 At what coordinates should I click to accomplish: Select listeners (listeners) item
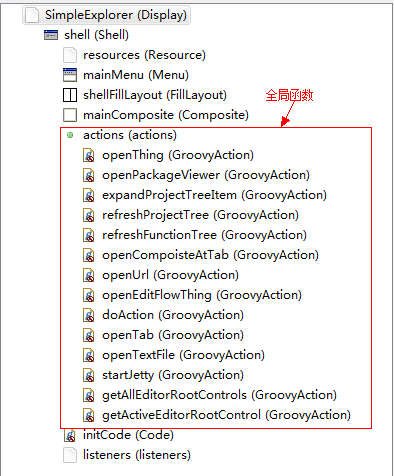coord(137,455)
